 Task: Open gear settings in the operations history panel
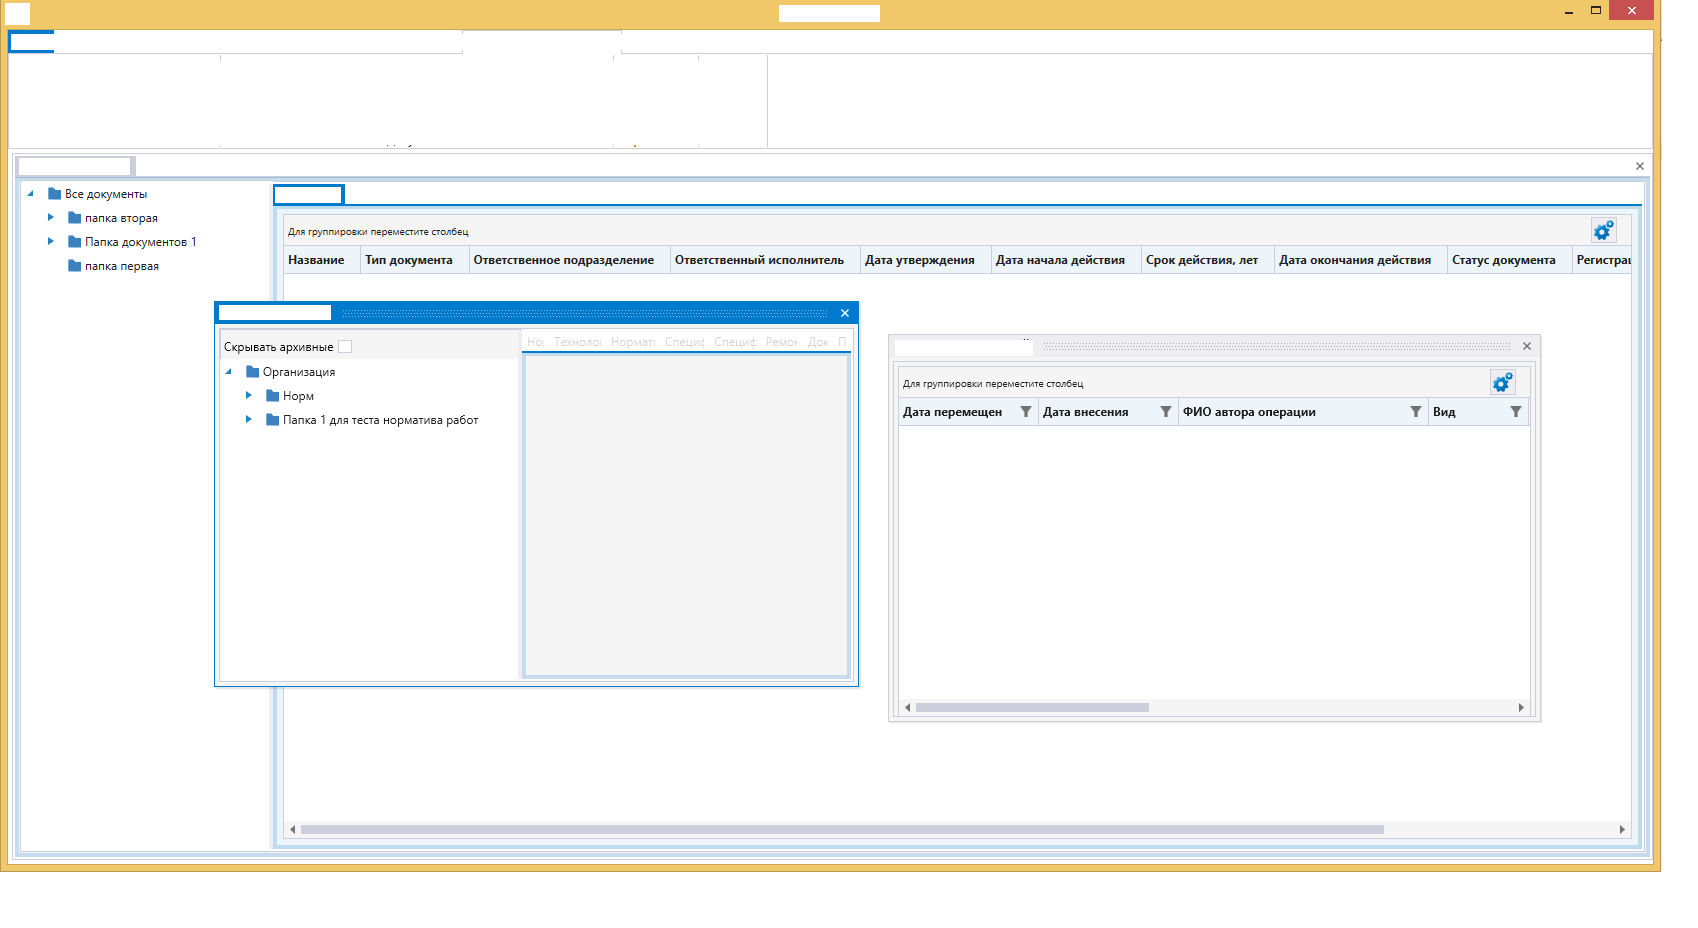click(1502, 383)
